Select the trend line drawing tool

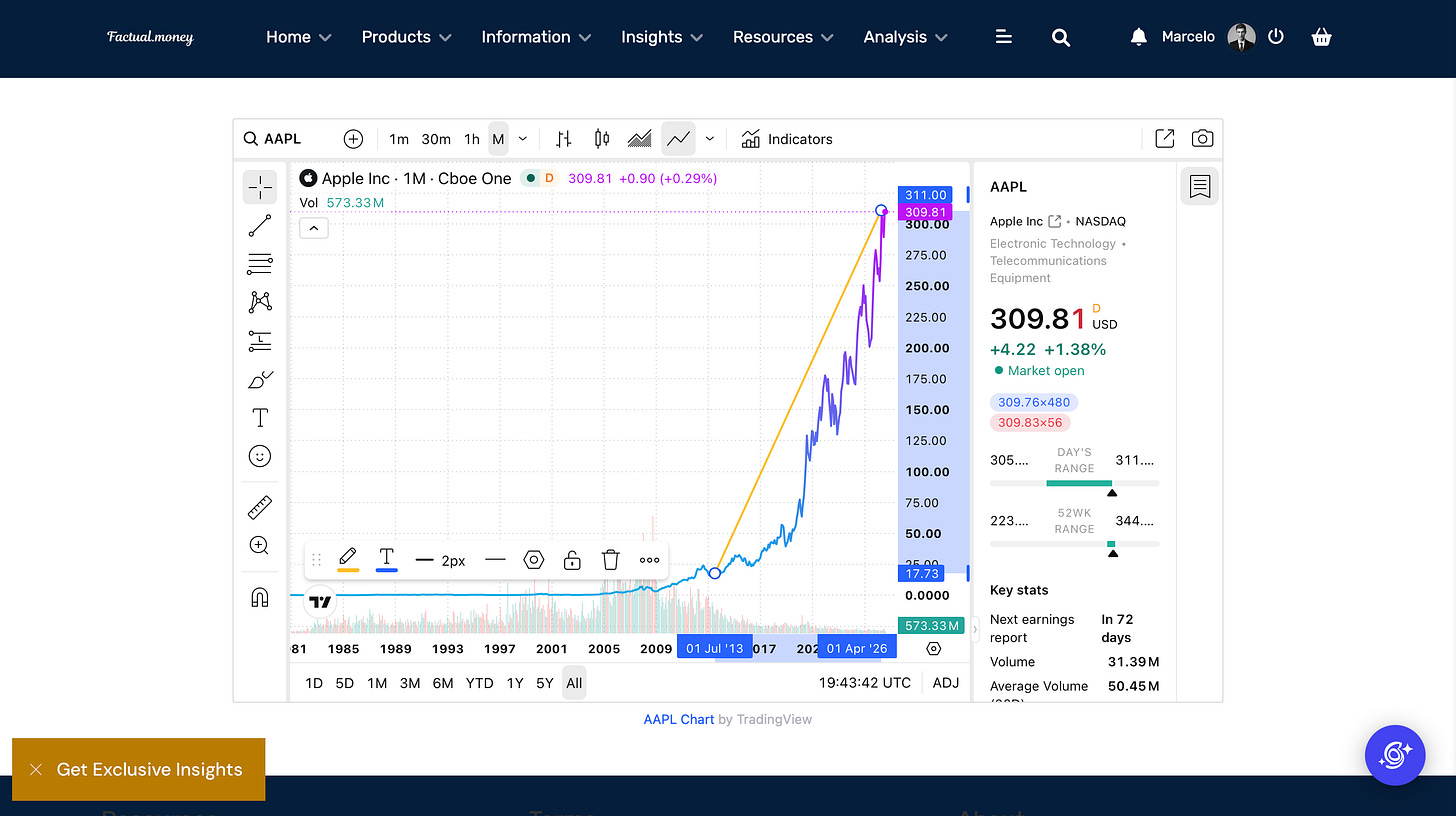(260, 226)
